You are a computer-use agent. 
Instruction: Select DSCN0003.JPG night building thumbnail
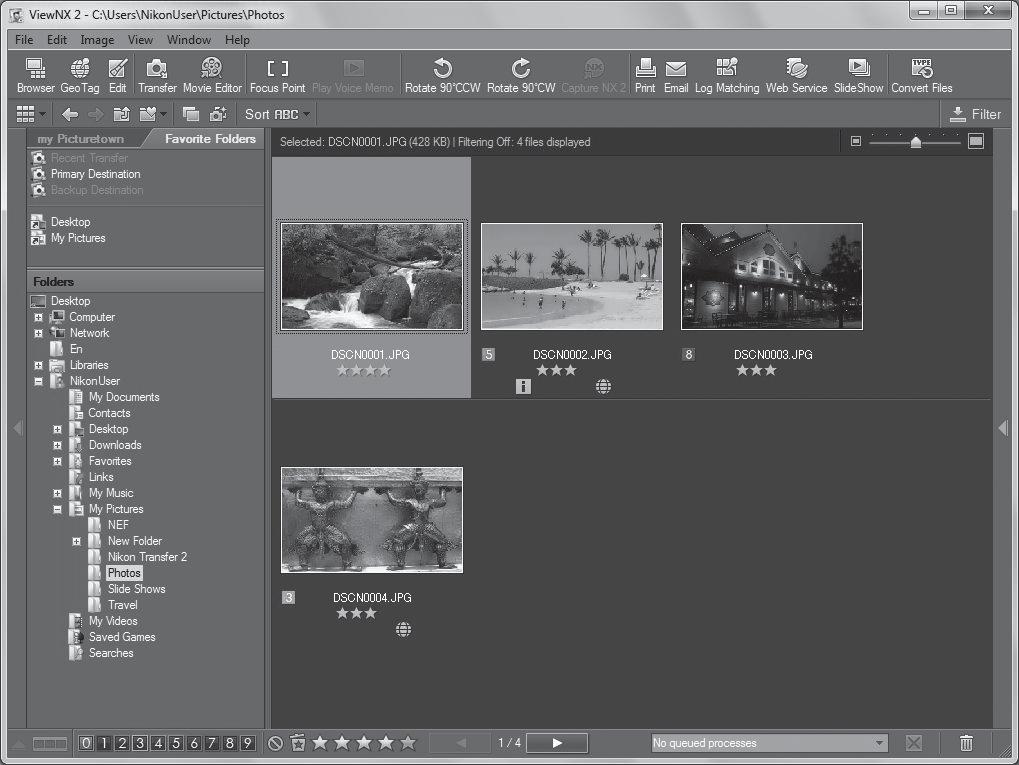(x=772, y=277)
